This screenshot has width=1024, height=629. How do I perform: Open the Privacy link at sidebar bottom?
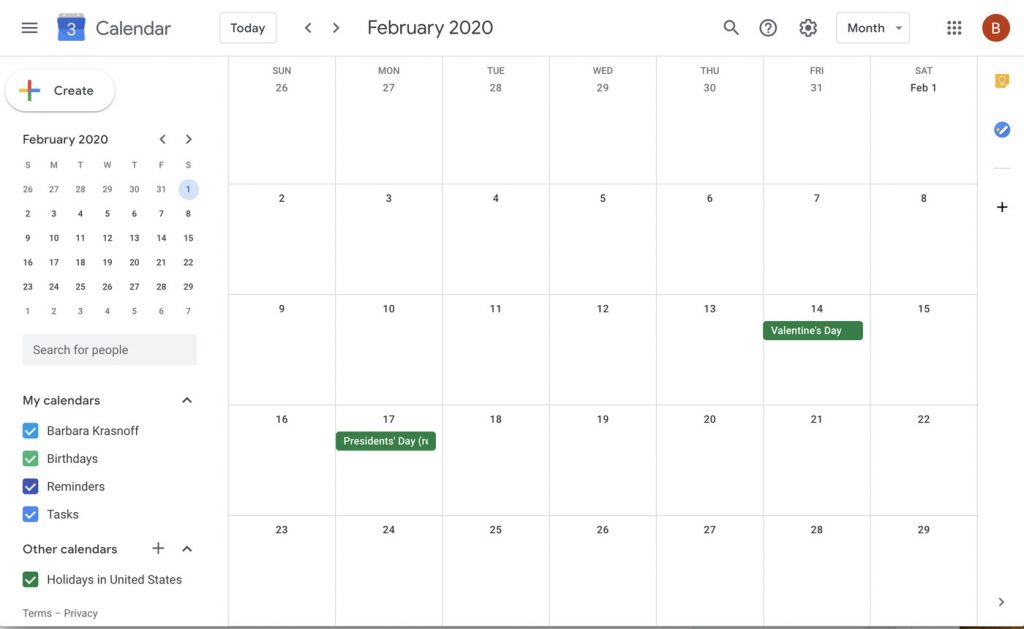(x=80, y=612)
